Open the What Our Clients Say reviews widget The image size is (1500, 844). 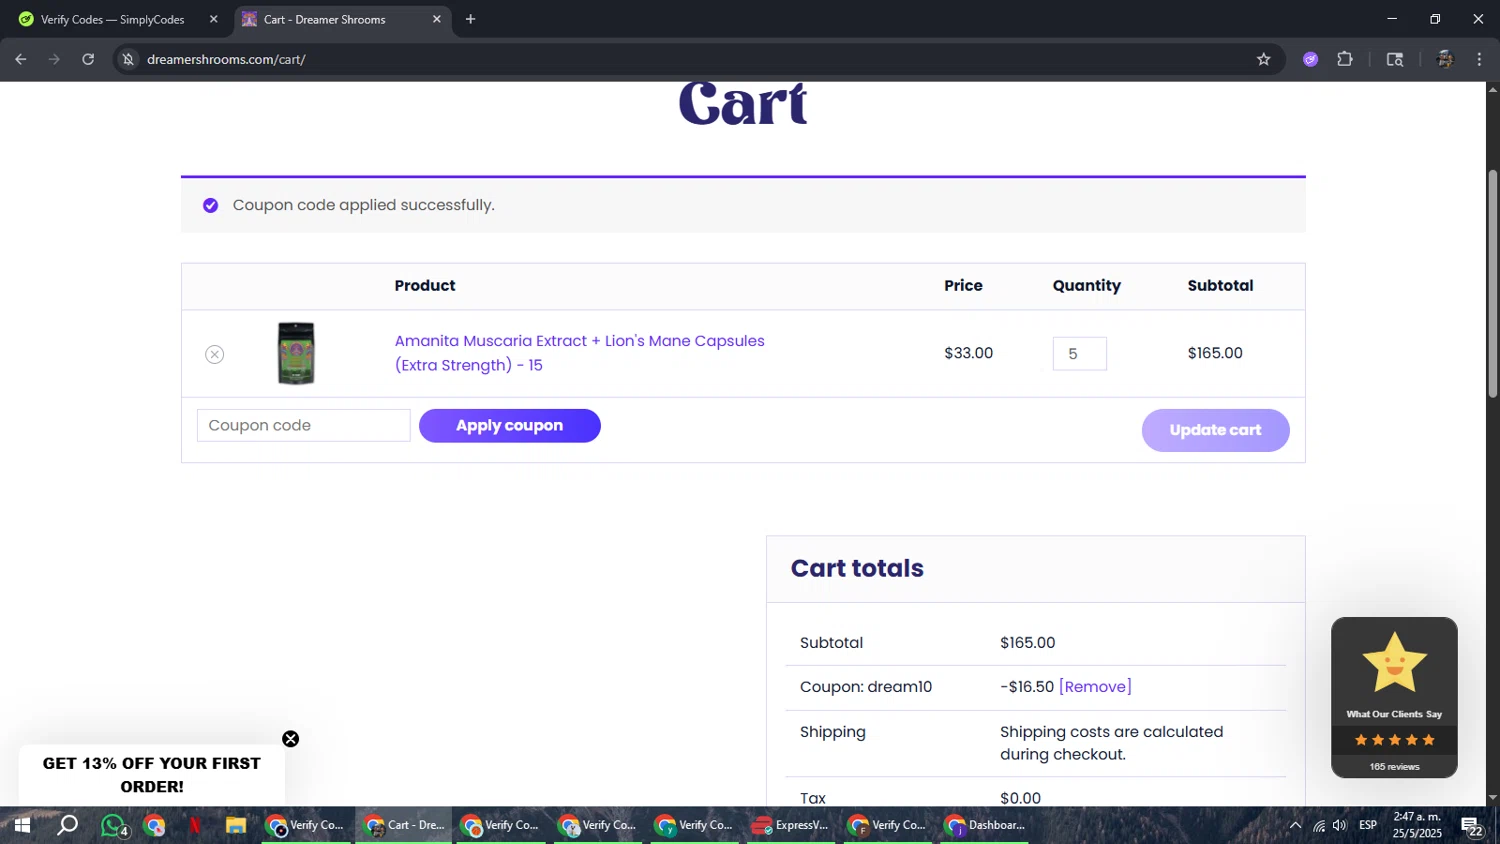[x=1394, y=697]
